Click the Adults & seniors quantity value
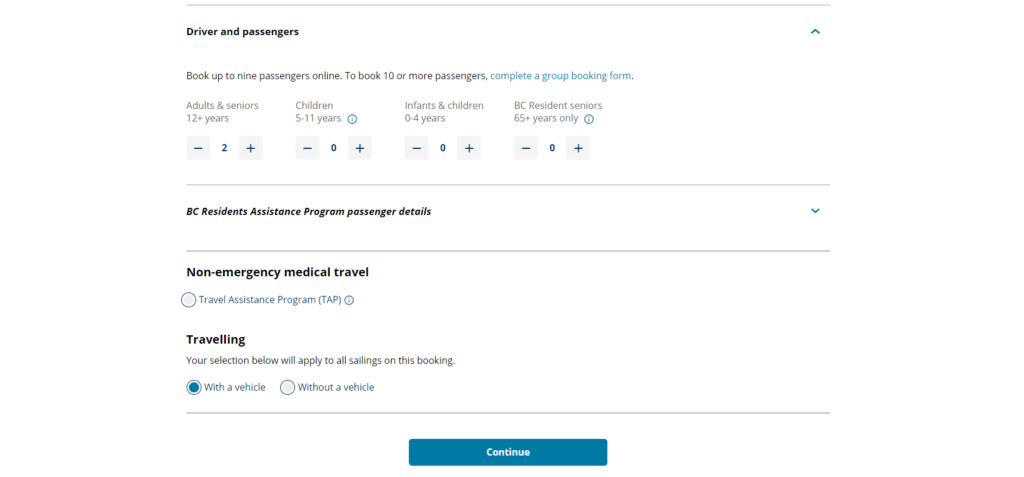 point(224,148)
